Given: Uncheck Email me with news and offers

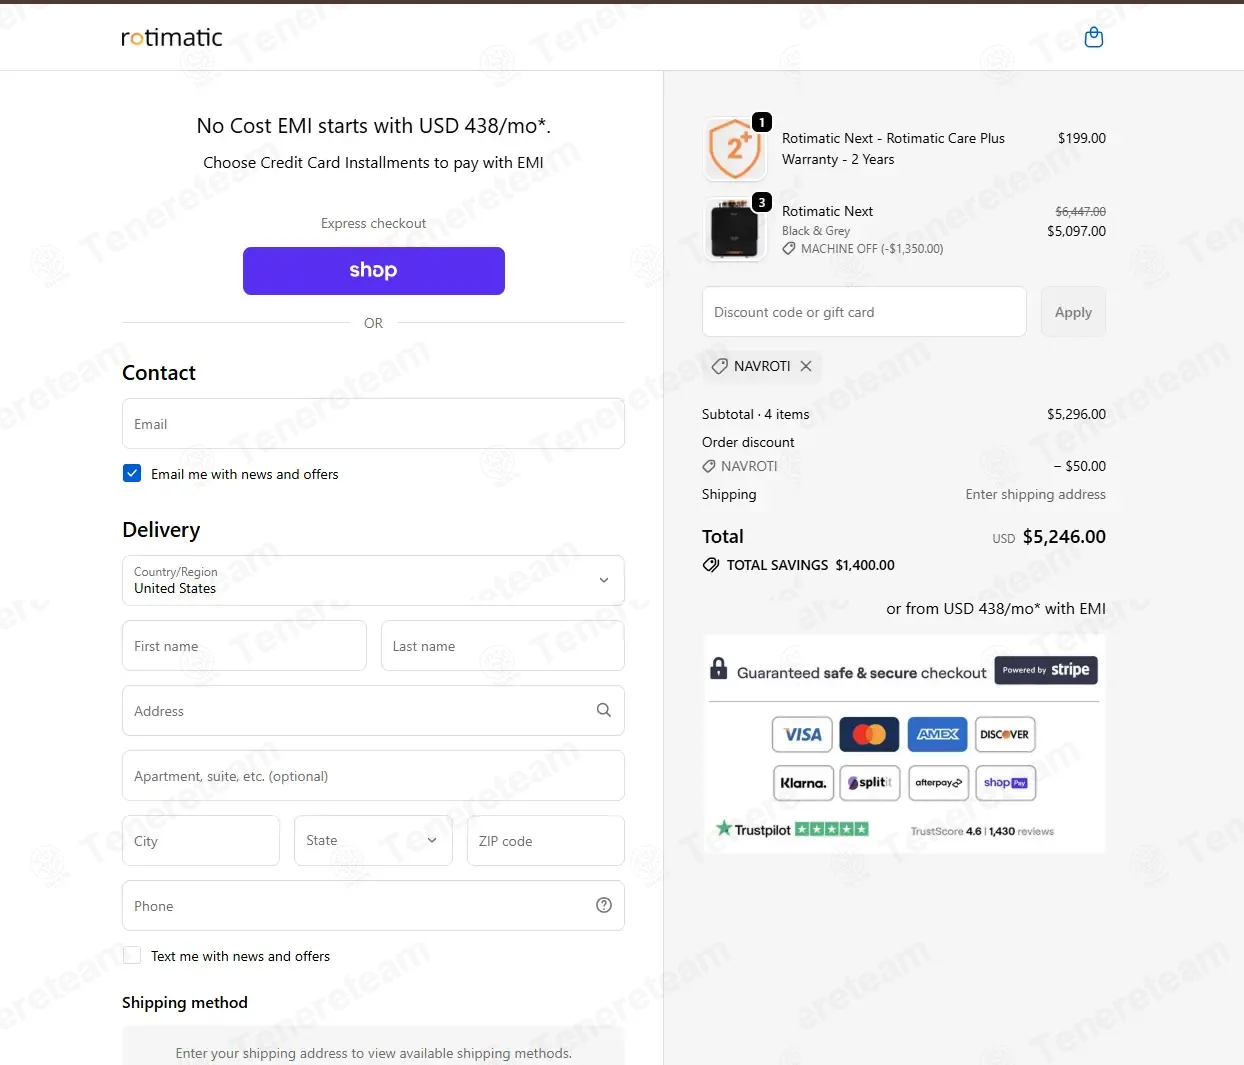Looking at the screenshot, I should [132, 473].
